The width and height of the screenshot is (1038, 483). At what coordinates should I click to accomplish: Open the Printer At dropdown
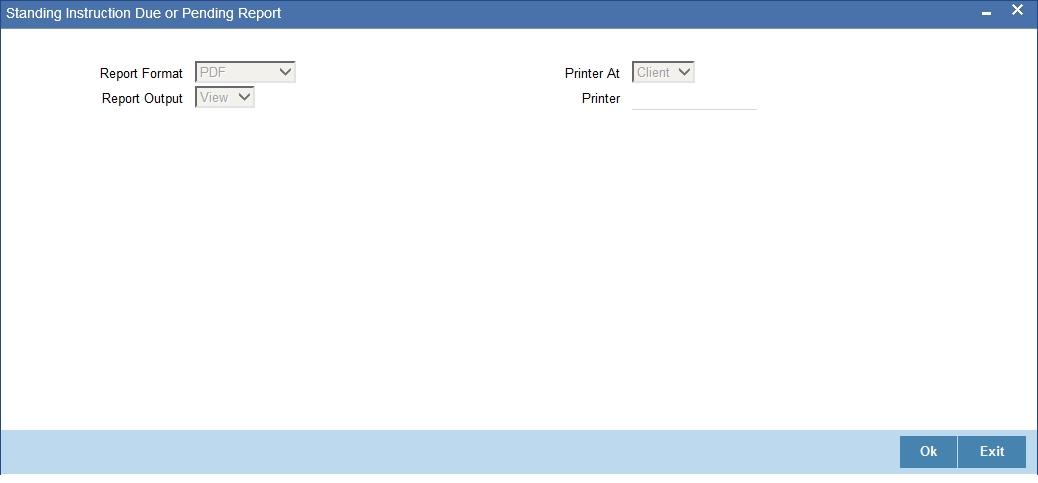pos(663,72)
